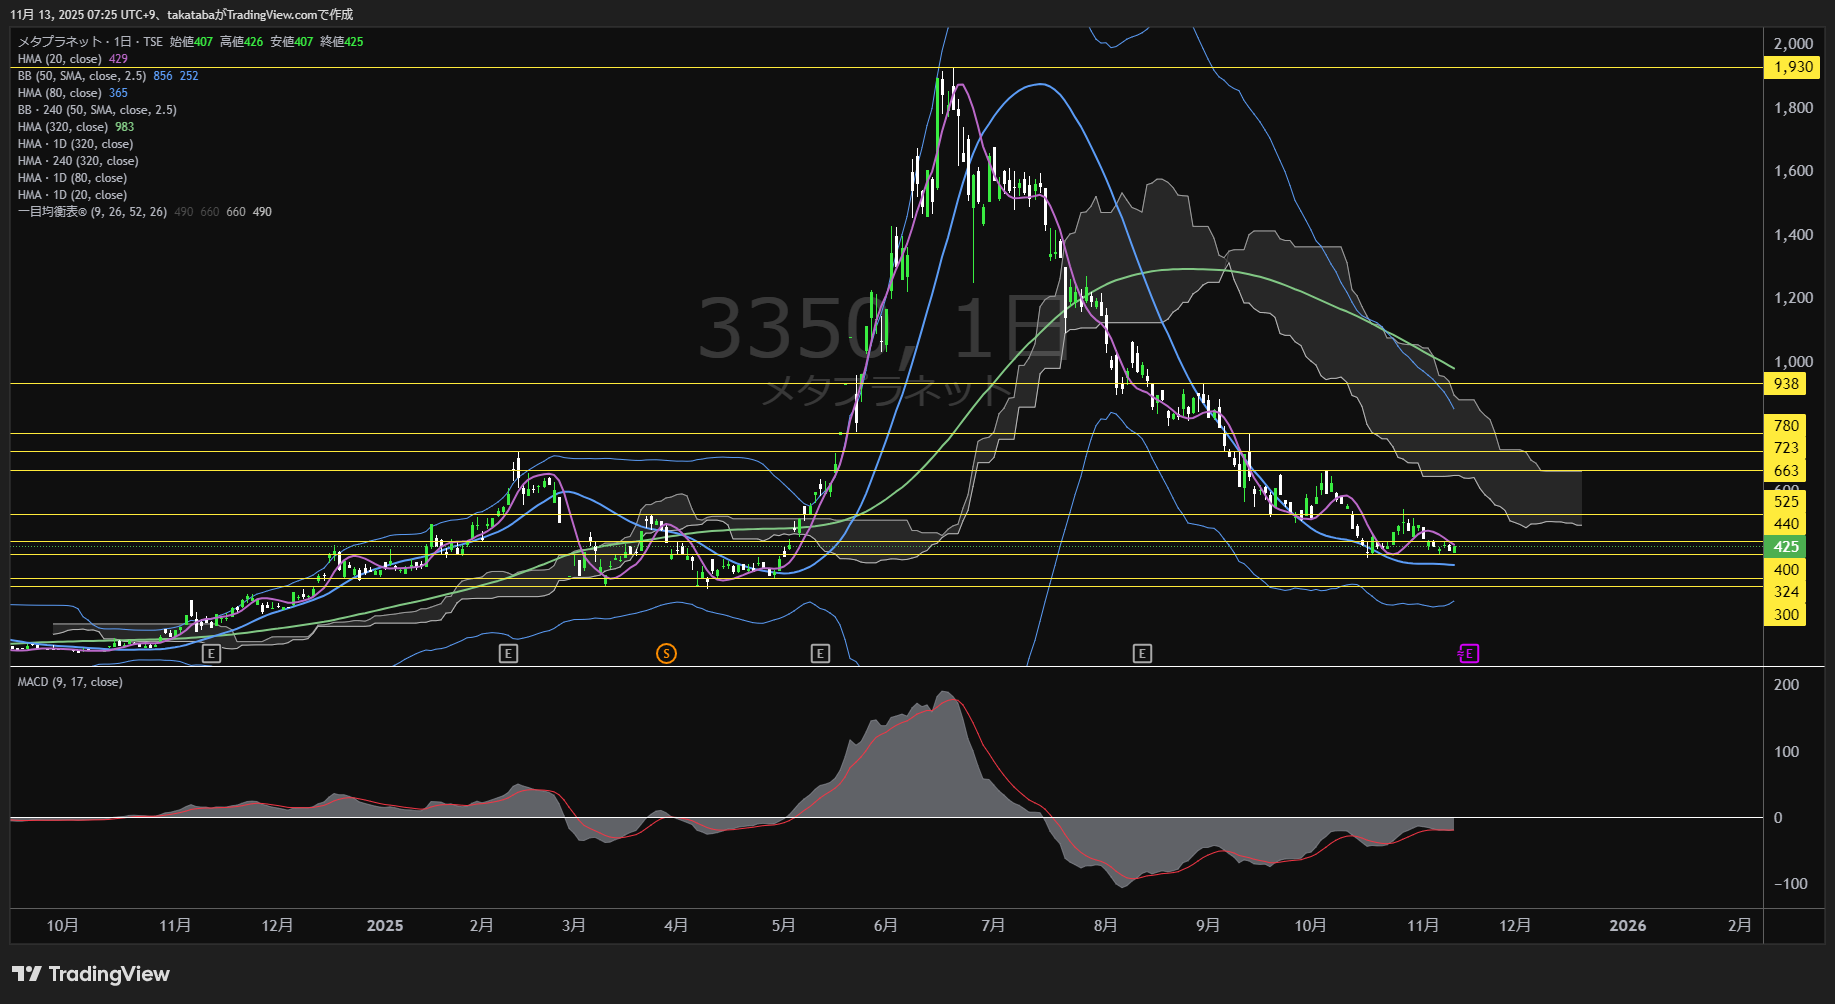Click the 2026 label on time axis
Image resolution: width=1835 pixels, height=1004 pixels.
[1627, 926]
